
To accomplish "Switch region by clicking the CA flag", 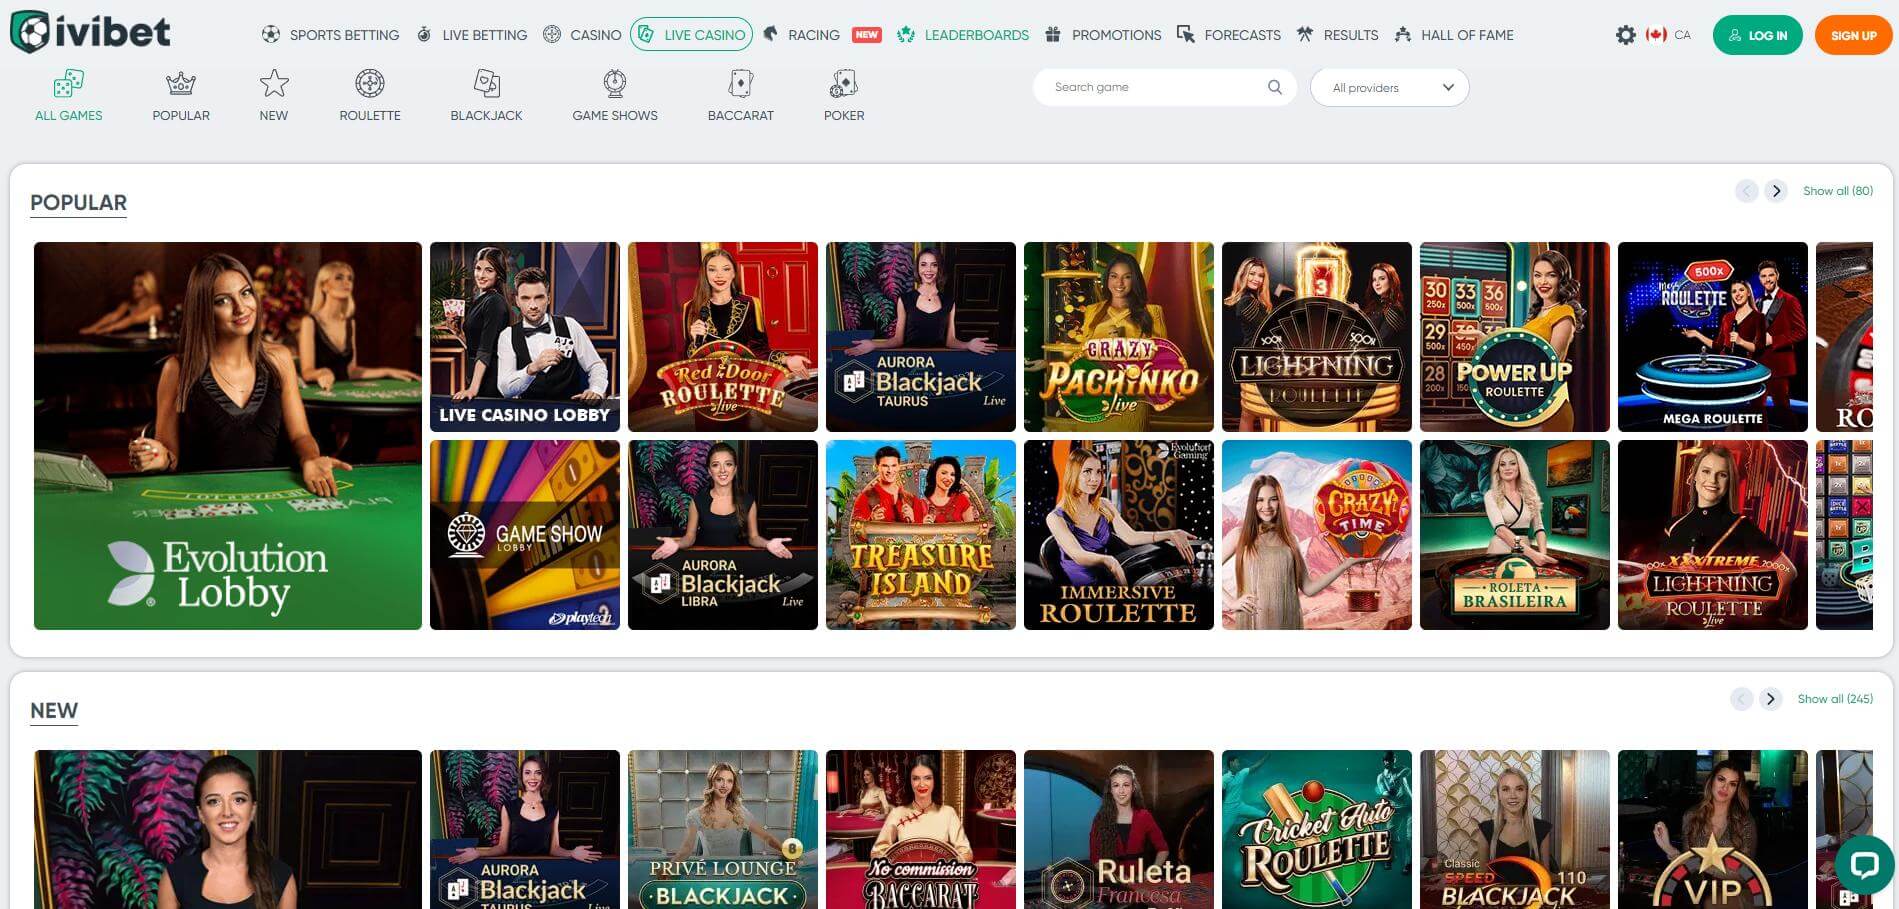I will click(x=1655, y=33).
